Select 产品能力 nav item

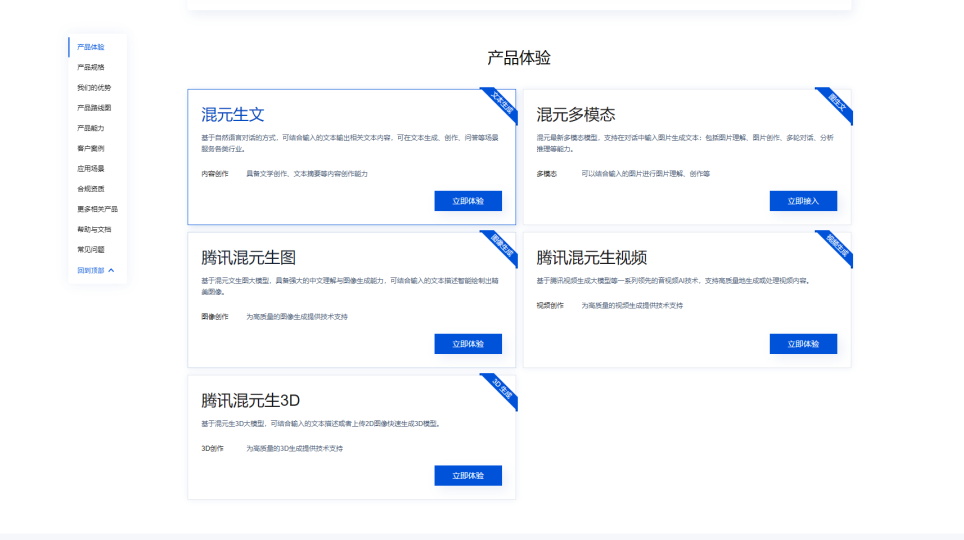(x=90, y=128)
